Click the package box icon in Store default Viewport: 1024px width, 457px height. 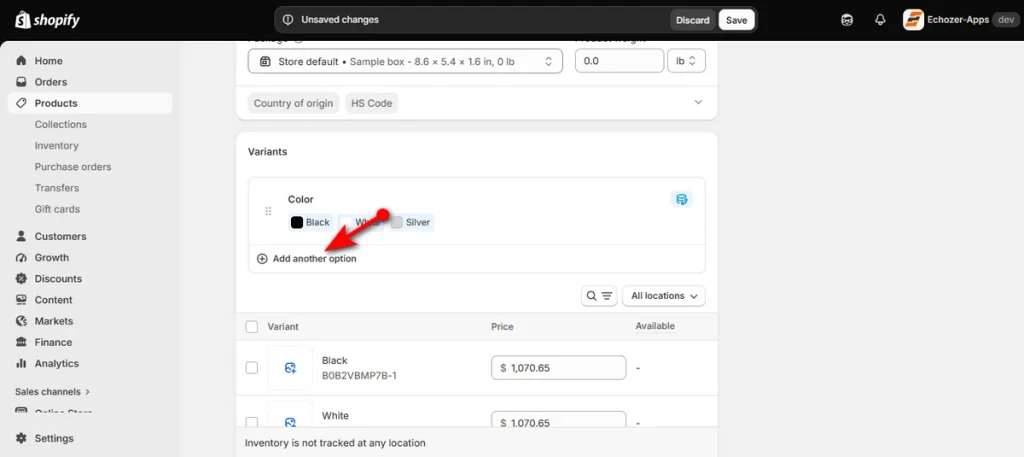(264, 61)
